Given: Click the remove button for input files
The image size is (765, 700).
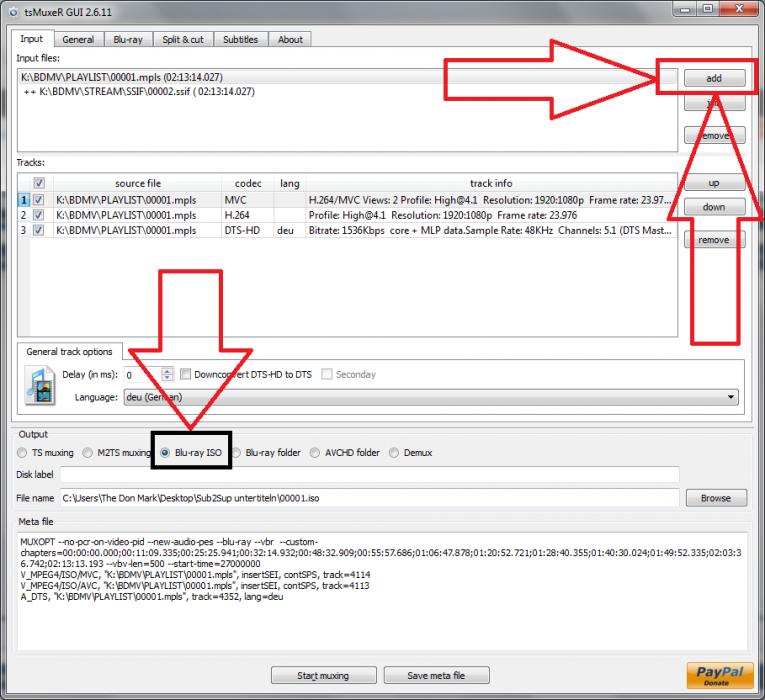Looking at the screenshot, I should tap(714, 135).
